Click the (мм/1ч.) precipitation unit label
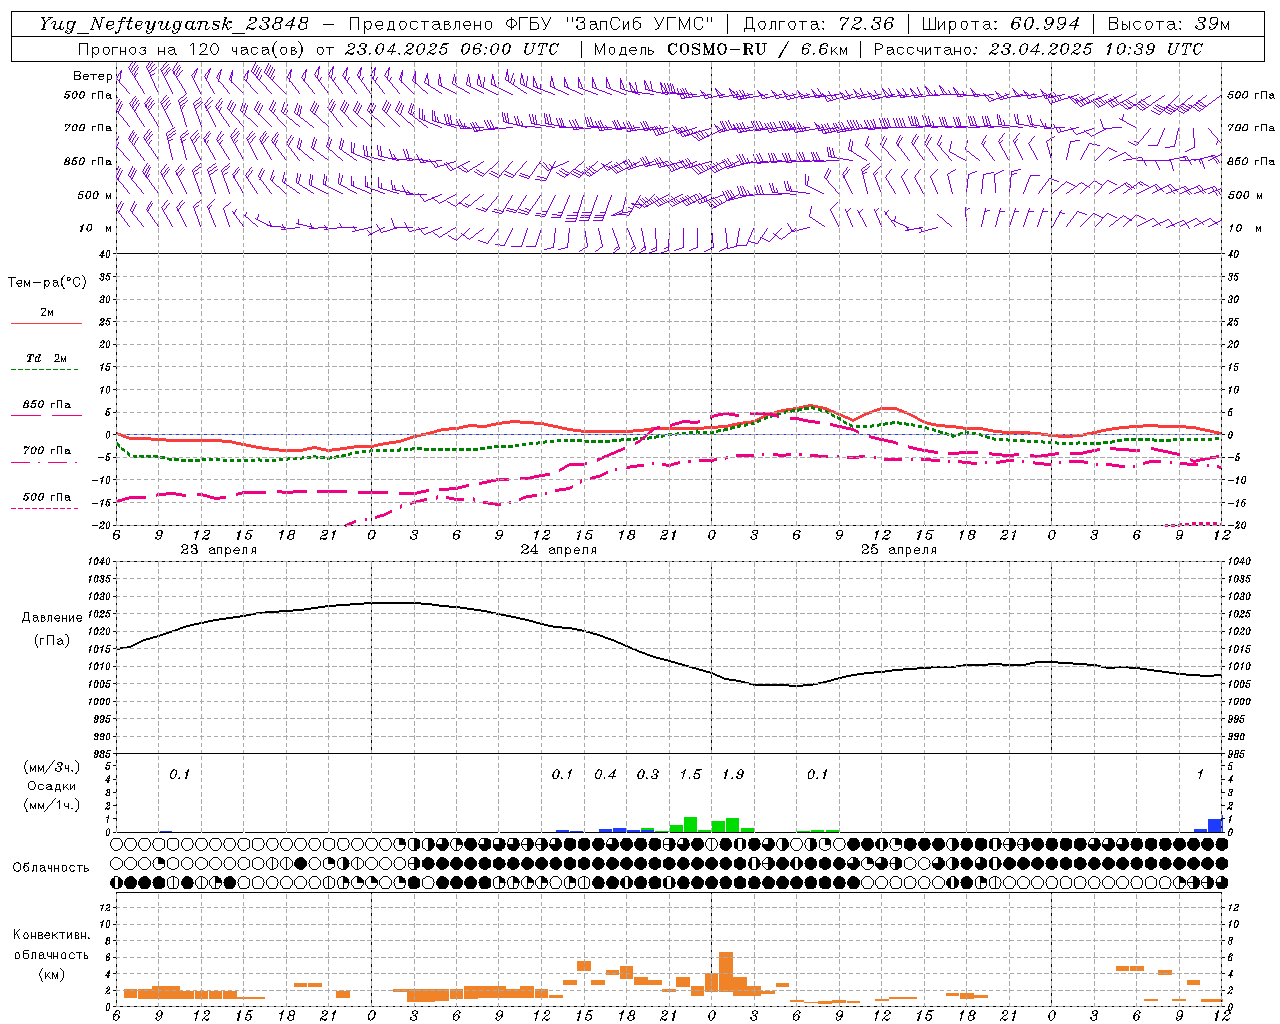This screenshot has height=1024, width=1280. pyautogui.click(x=52, y=805)
